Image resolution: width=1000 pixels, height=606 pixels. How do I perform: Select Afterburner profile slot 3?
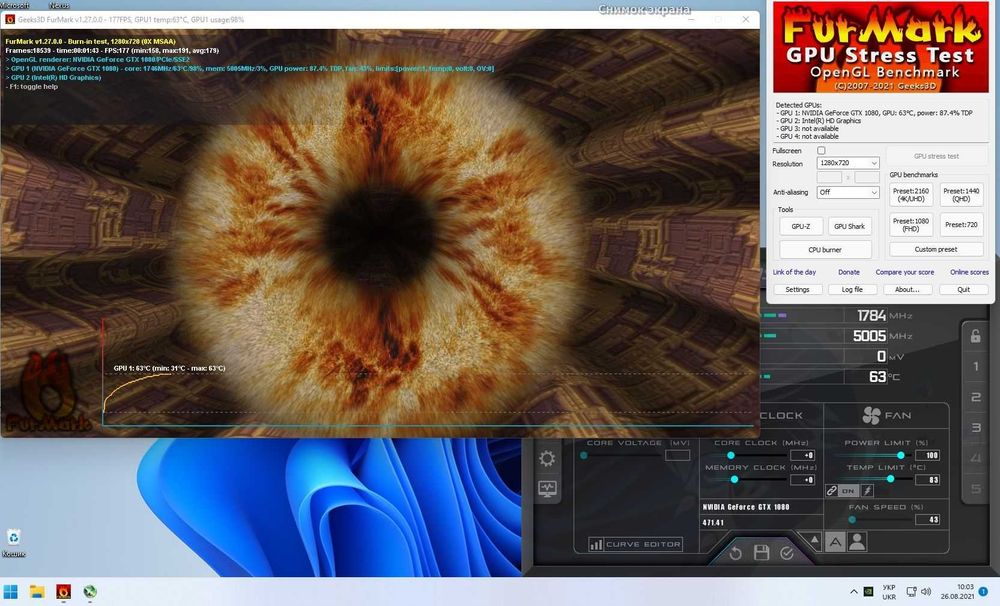point(975,427)
